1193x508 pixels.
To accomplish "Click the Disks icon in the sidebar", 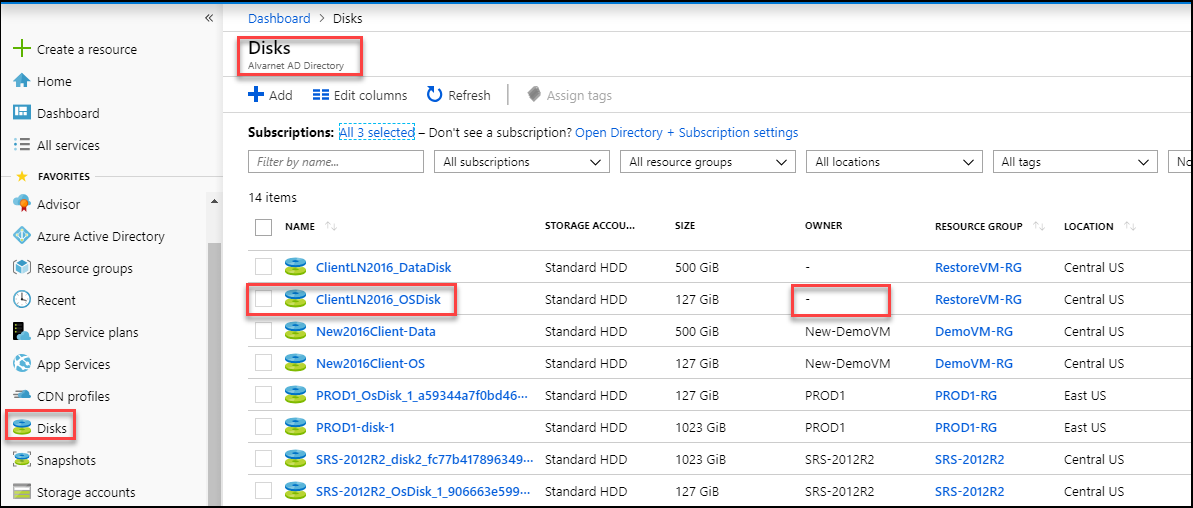I will [x=22, y=428].
